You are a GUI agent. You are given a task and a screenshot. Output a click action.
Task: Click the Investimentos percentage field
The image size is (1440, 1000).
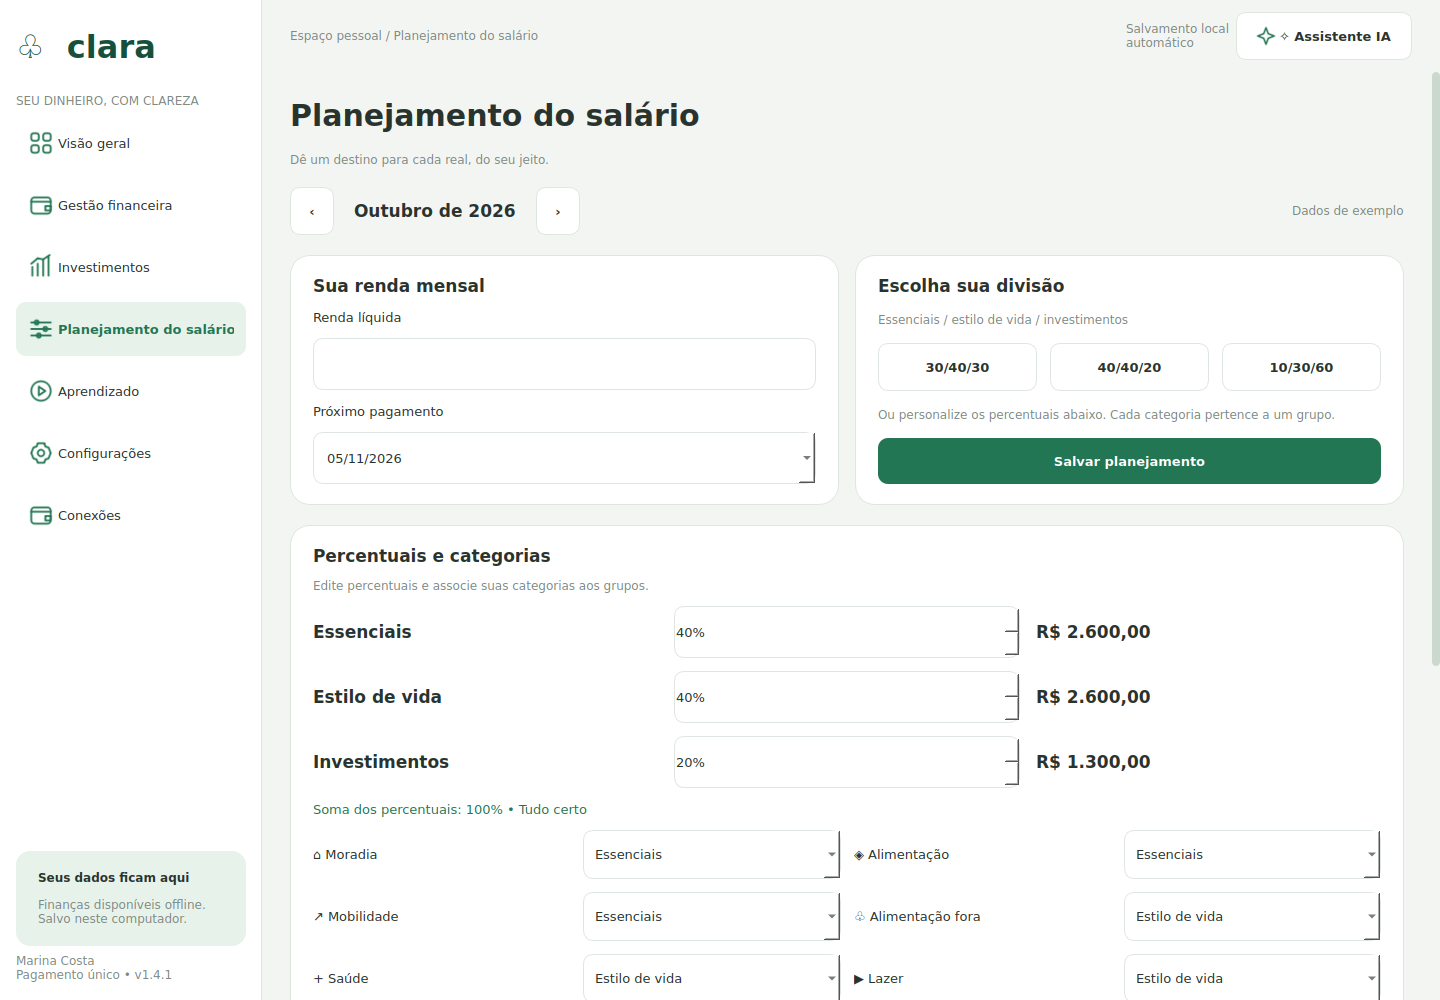(x=846, y=762)
